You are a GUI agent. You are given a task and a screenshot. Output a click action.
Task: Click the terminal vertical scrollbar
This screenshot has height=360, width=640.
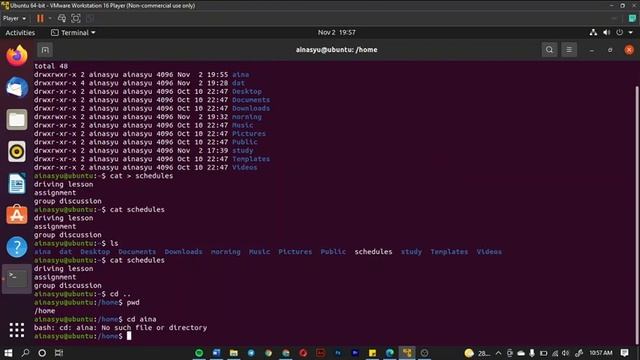coord(637,214)
